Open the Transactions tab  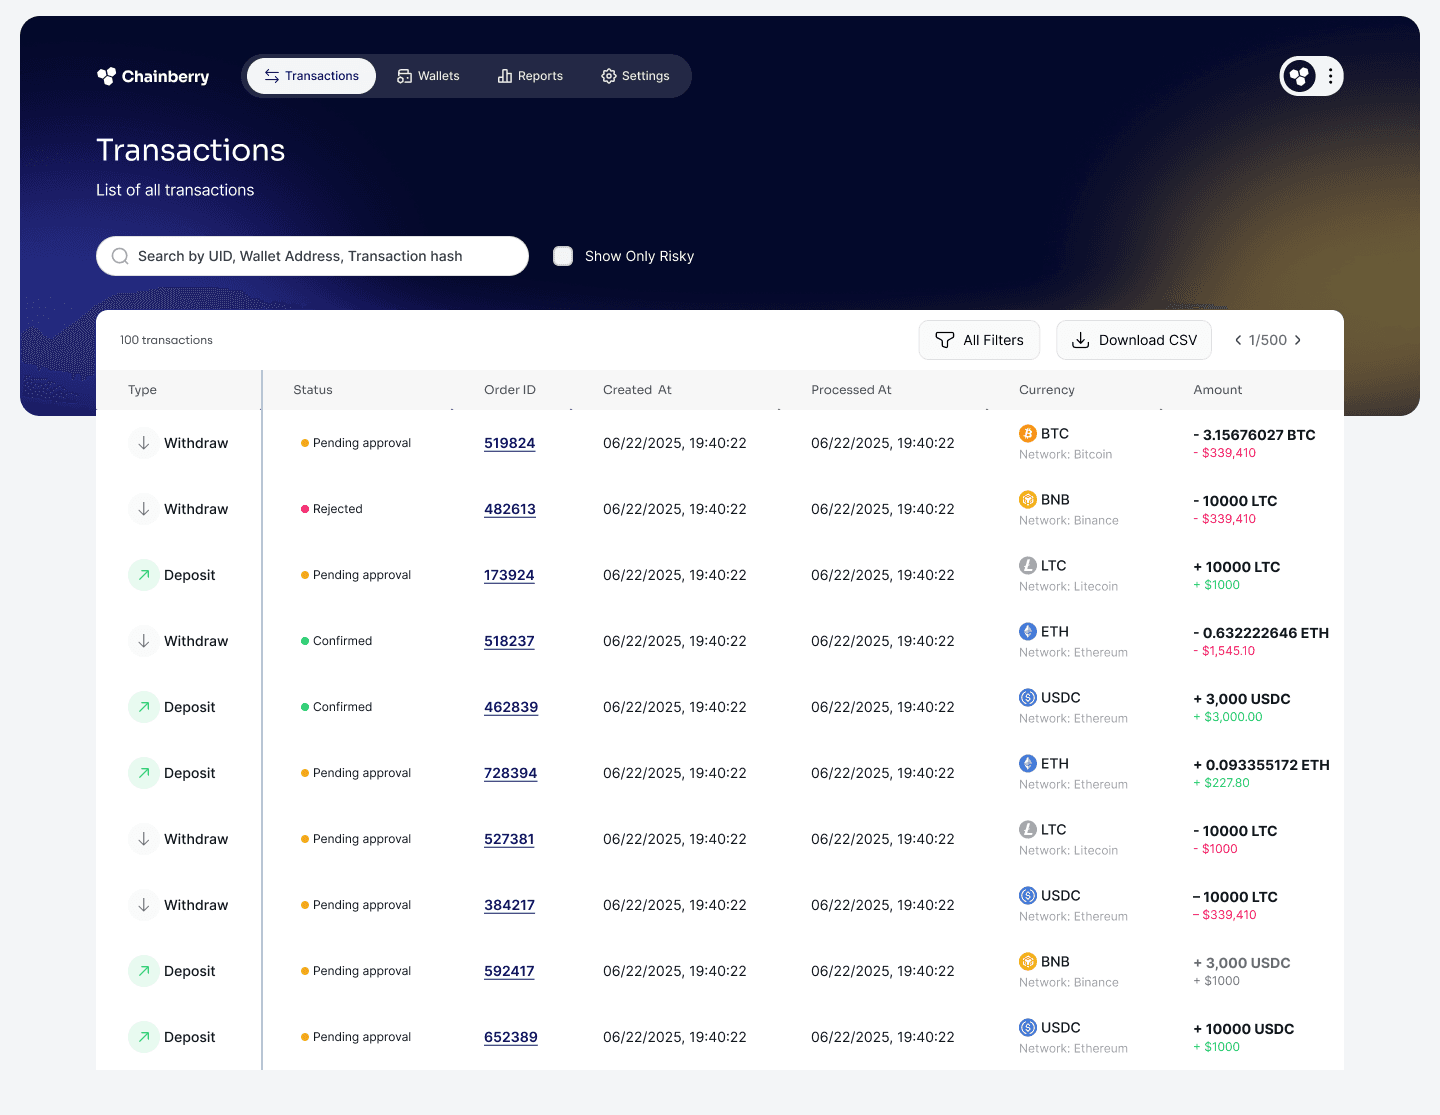point(312,76)
